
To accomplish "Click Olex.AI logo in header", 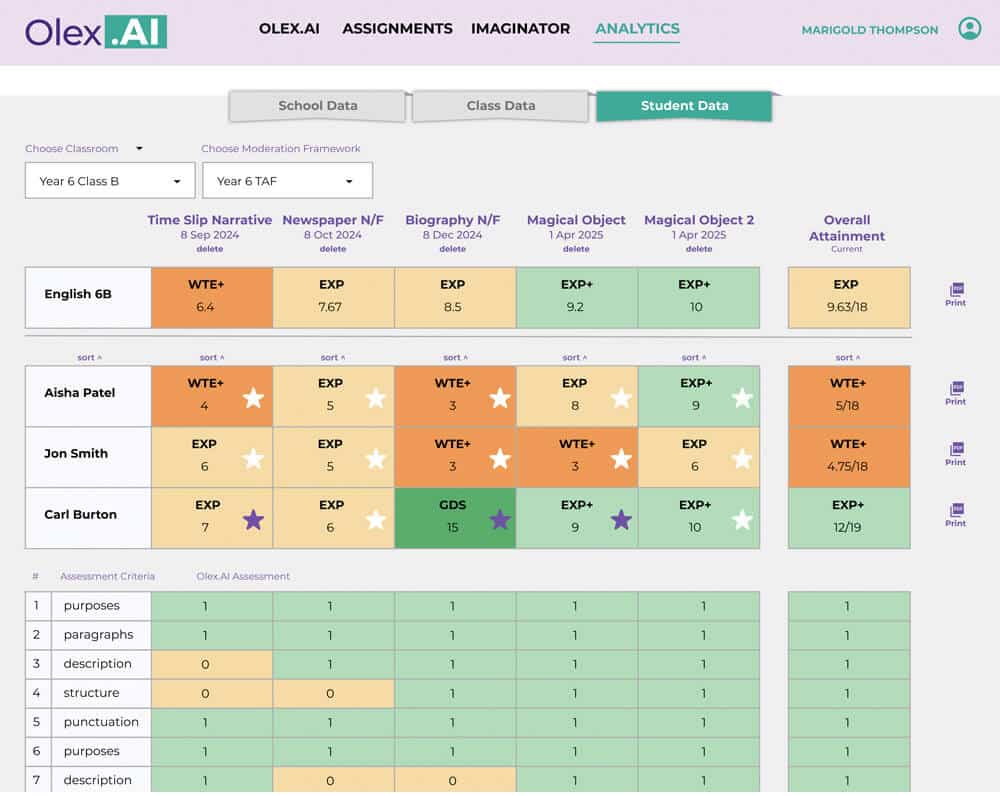I will click(x=96, y=32).
